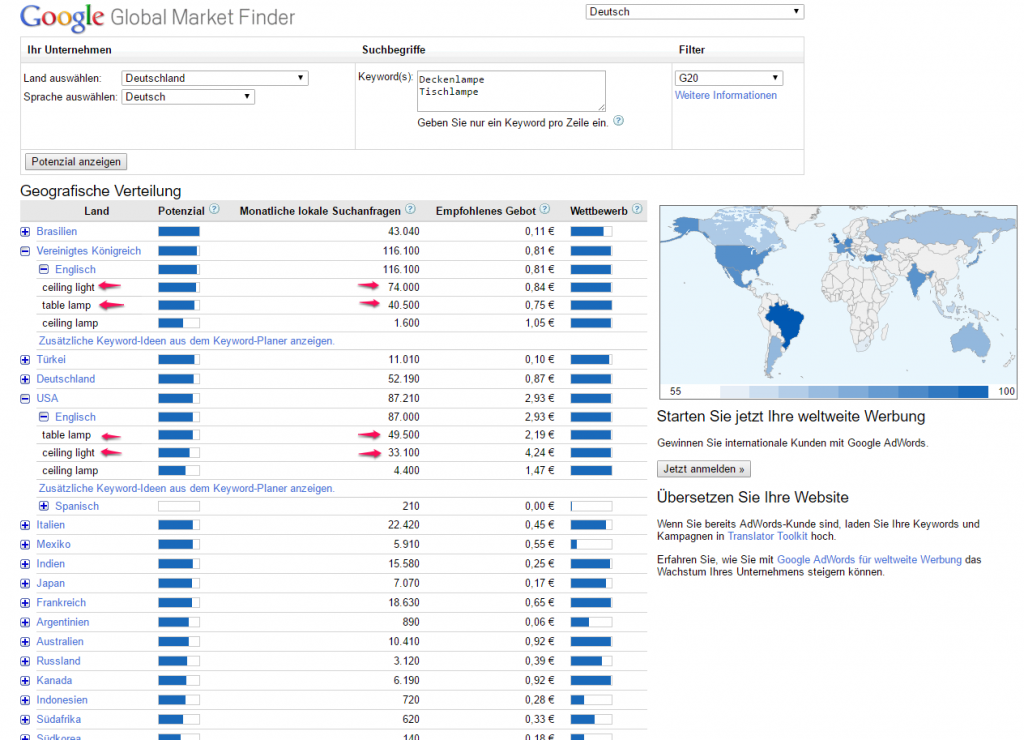The image size is (1024, 740).
Task: Click the Japan country link
Action: coord(50,583)
